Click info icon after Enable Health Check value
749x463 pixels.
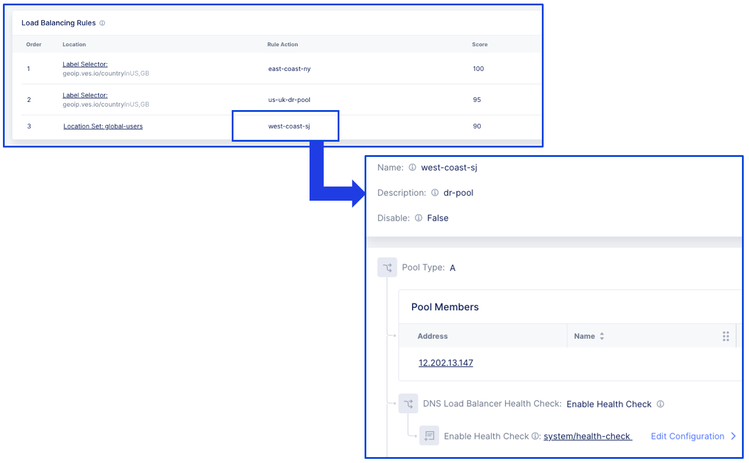(660, 404)
